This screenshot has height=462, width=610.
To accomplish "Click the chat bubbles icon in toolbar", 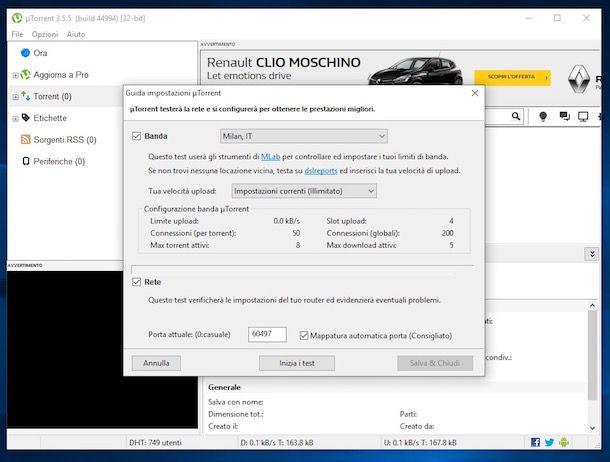I will 564,116.
